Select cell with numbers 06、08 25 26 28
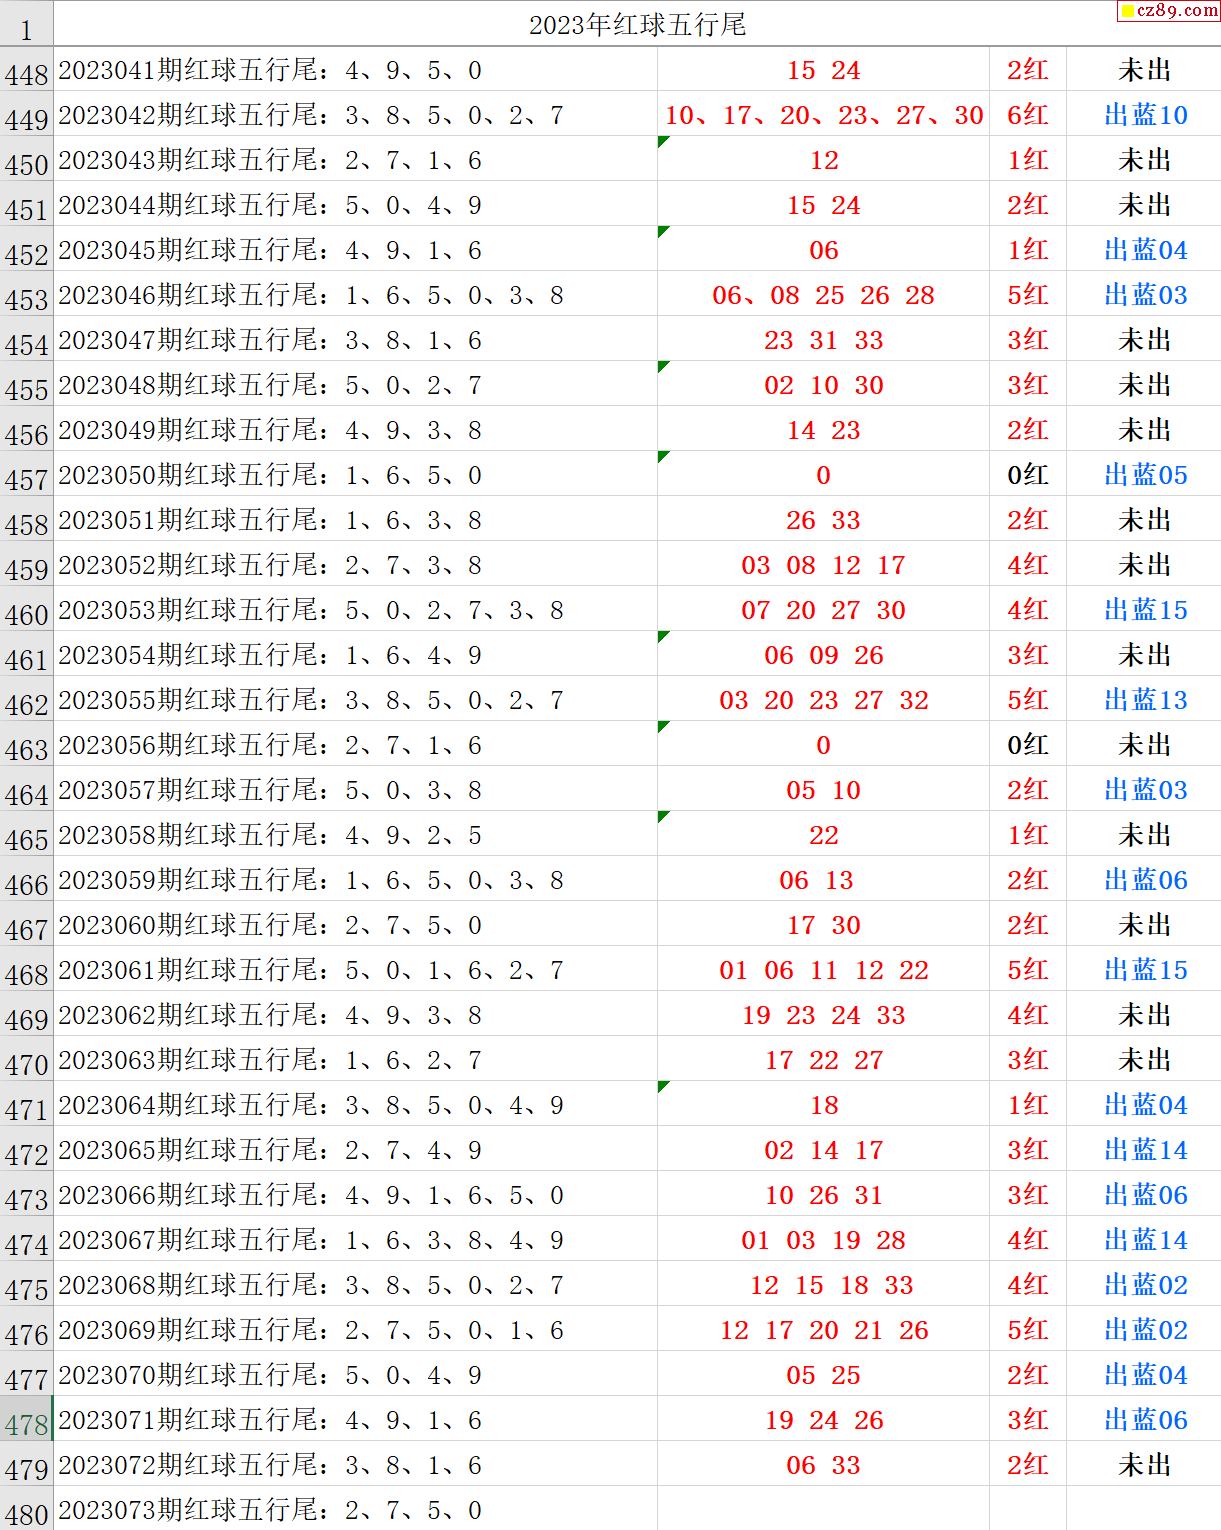The height and width of the screenshot is (1530, 1221). pos(823,295)
